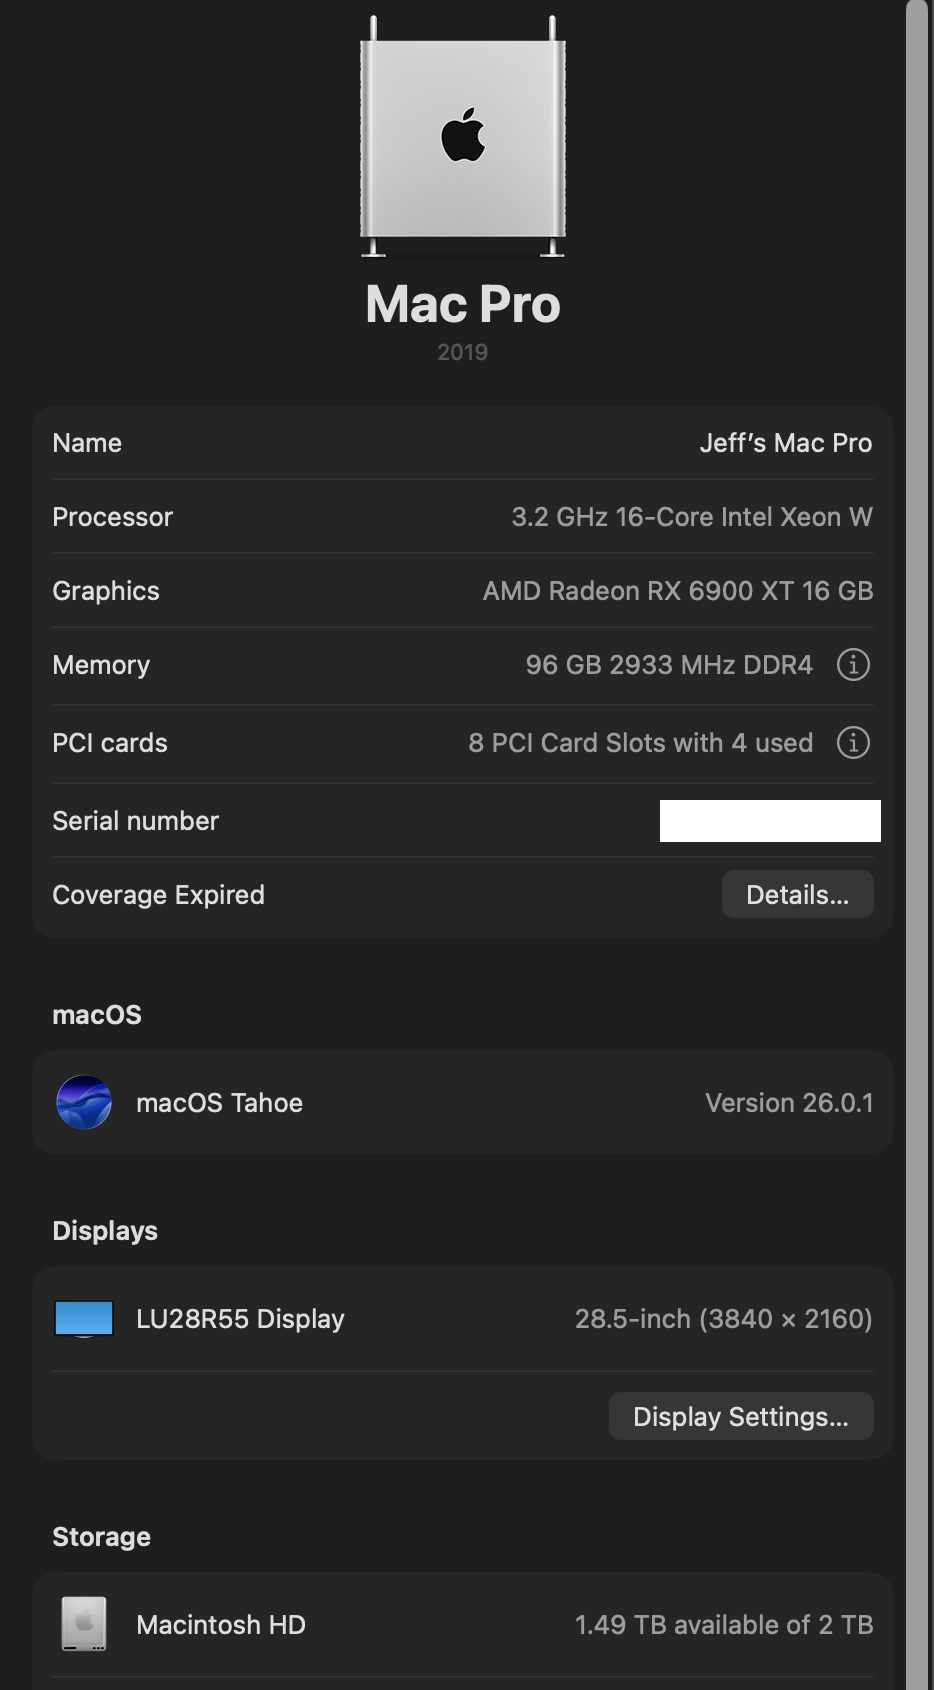The width and height of the screenshot is (934, 1690).
Task: Click the LU28R55 display monitor icon
Action: (84, 1318)
